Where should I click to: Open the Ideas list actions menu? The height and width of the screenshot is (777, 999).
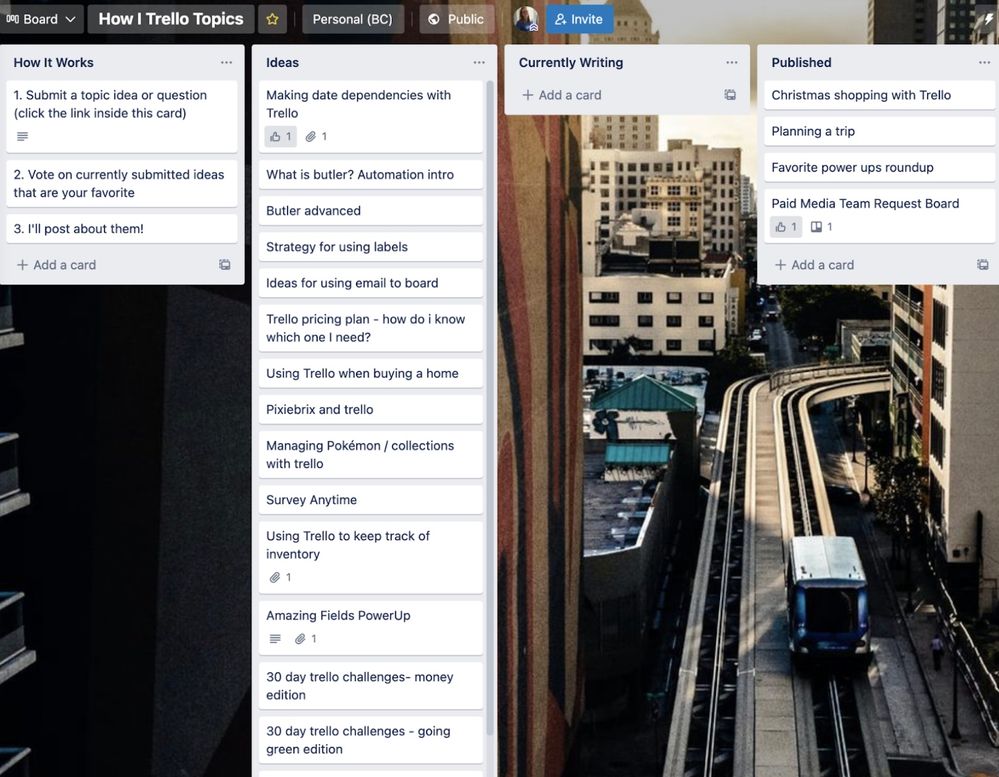479,61
